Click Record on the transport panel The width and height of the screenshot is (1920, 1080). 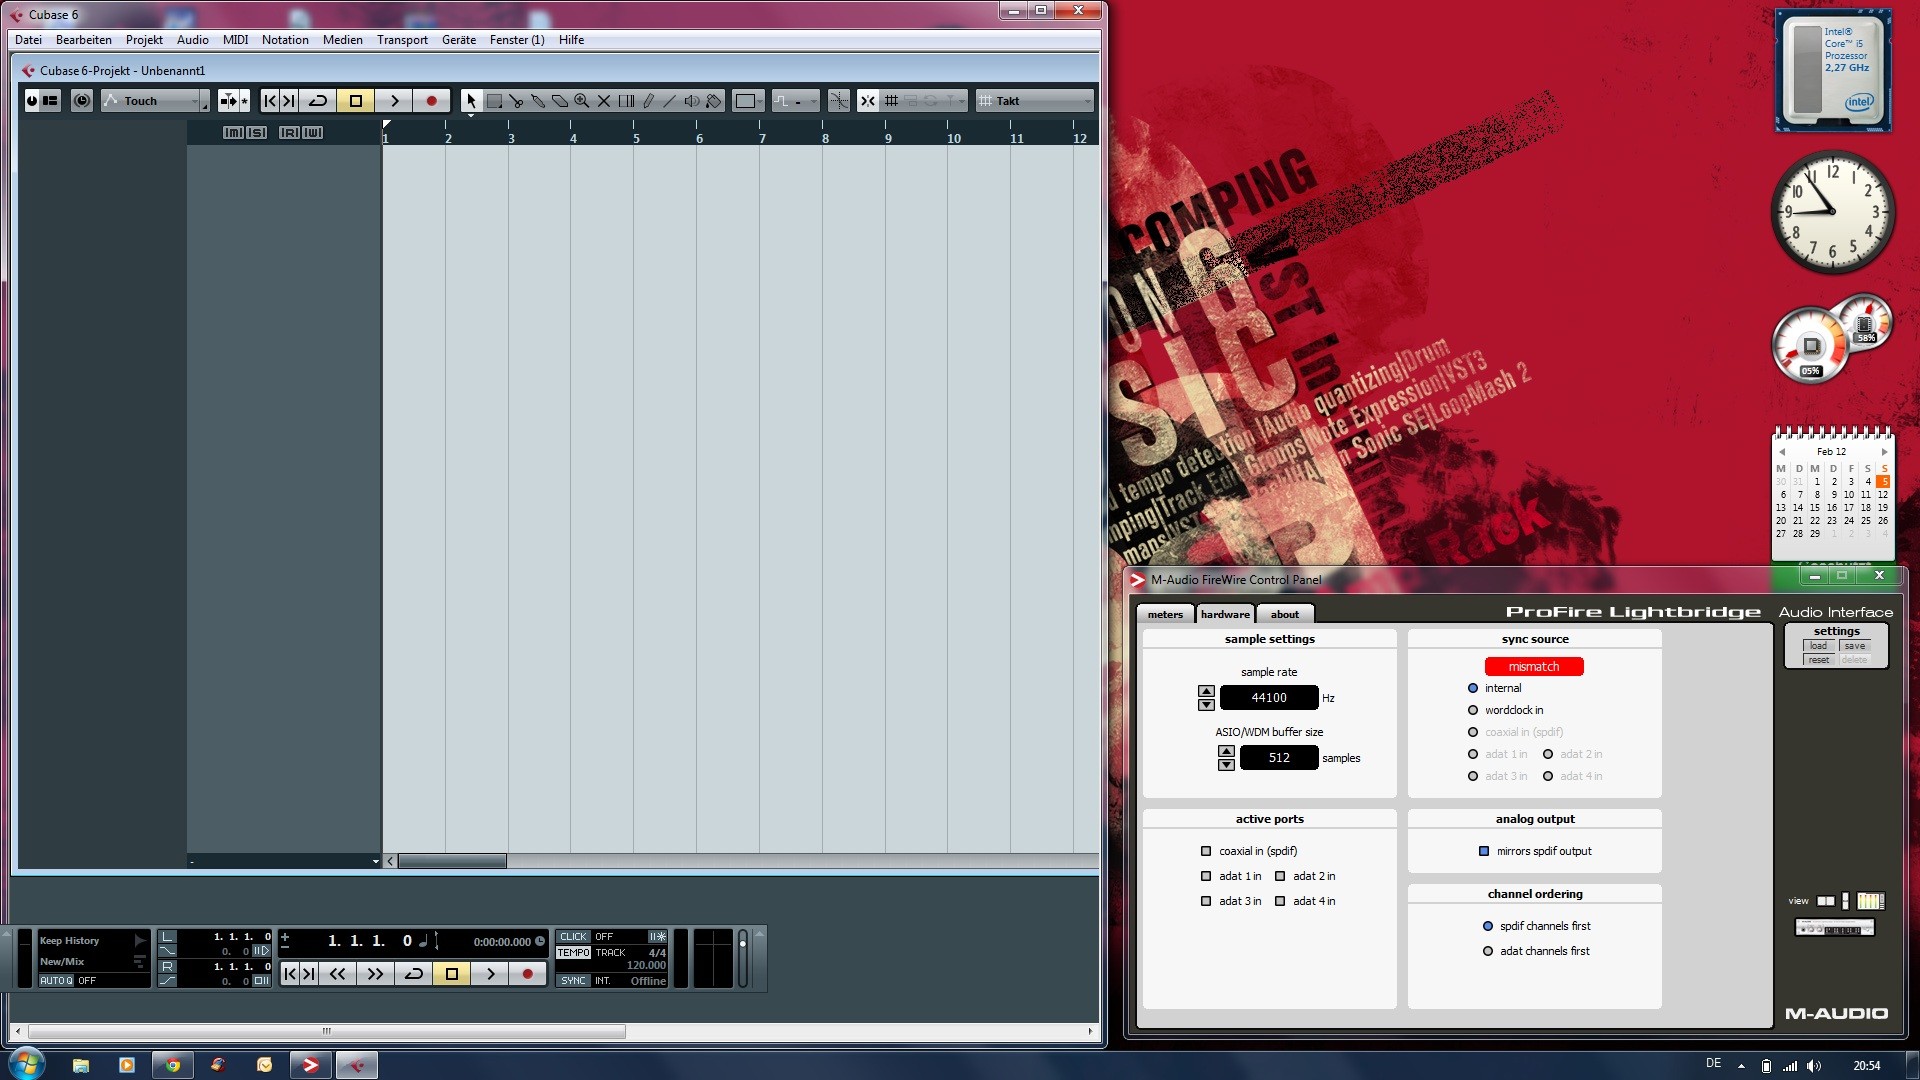[528, 974]
